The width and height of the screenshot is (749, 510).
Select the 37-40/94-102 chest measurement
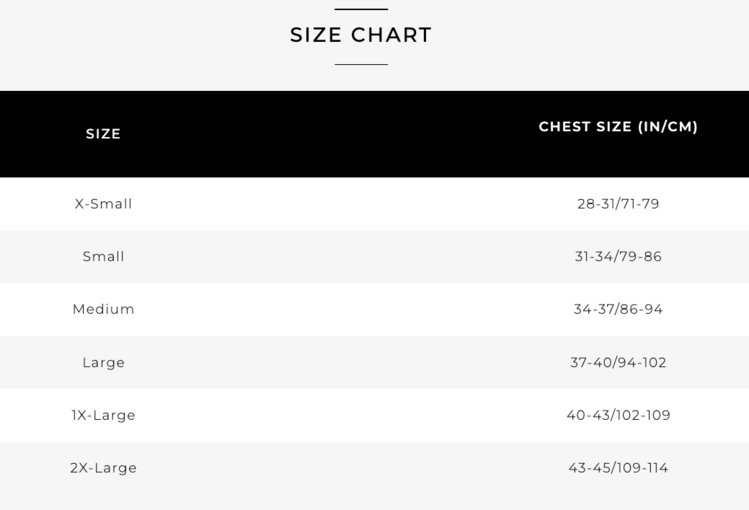tap(618, 363)
